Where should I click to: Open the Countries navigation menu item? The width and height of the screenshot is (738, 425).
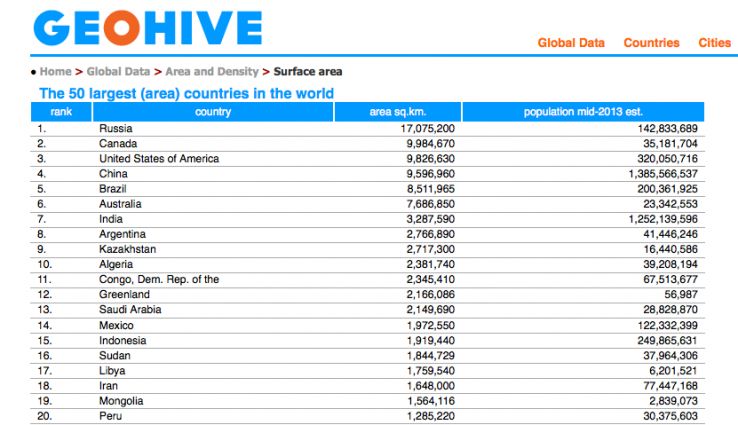pos(651,43)
